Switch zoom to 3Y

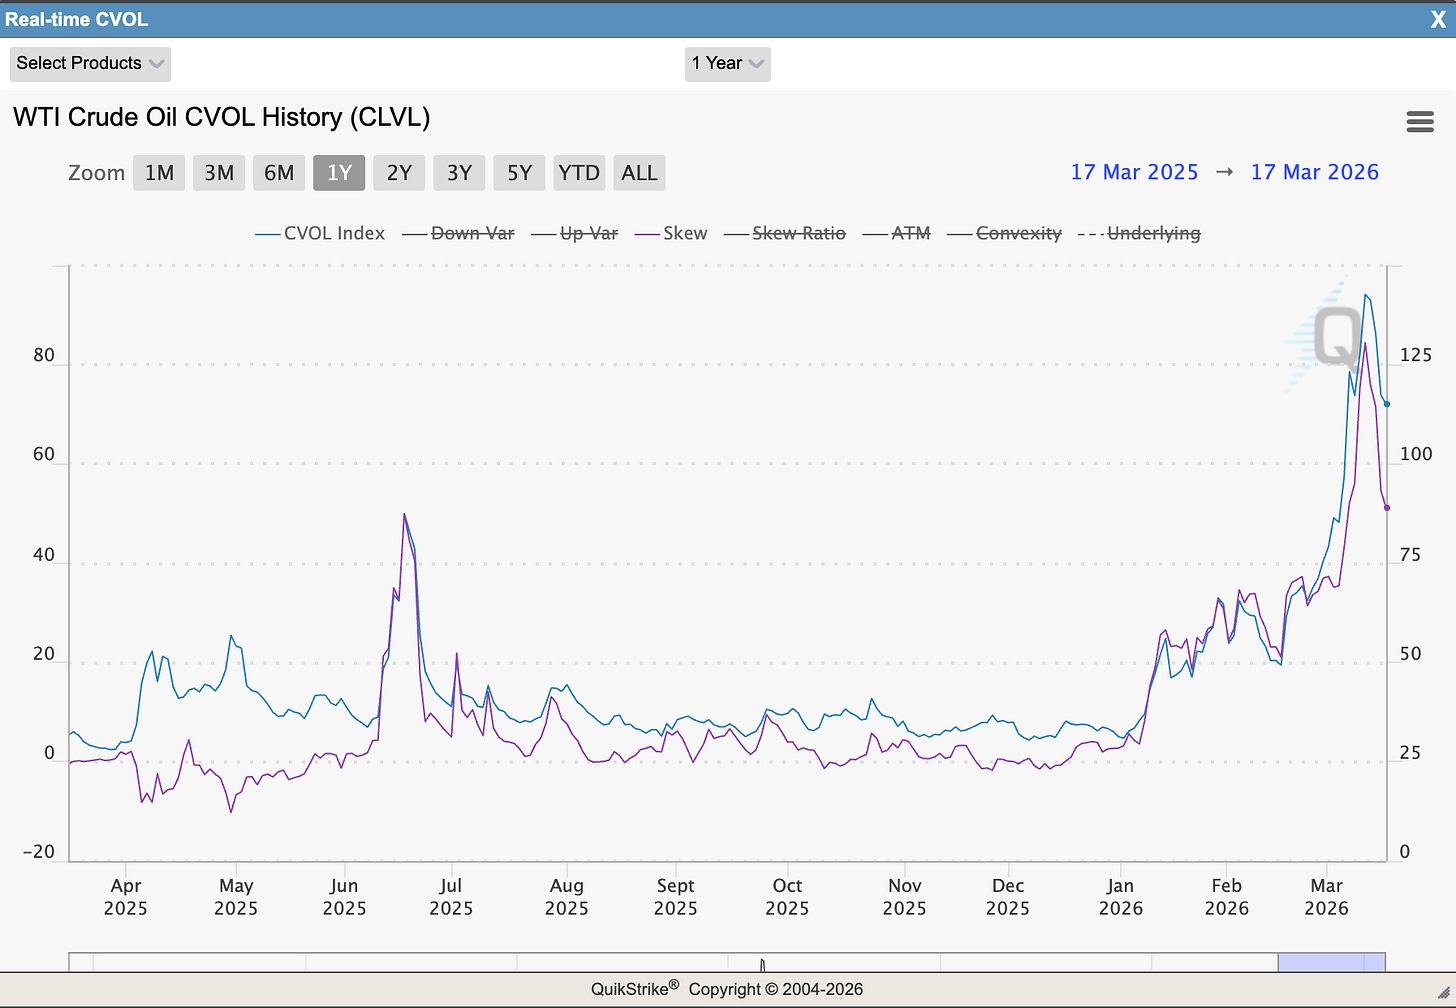(459, 173)
